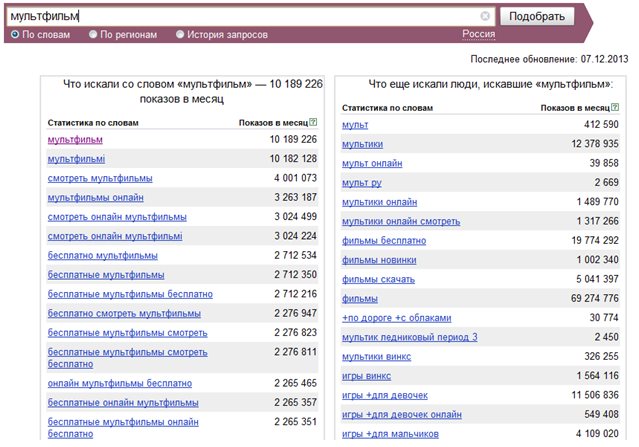Click the 'фильмы бесплатно' related link

(x=384, y=241)
